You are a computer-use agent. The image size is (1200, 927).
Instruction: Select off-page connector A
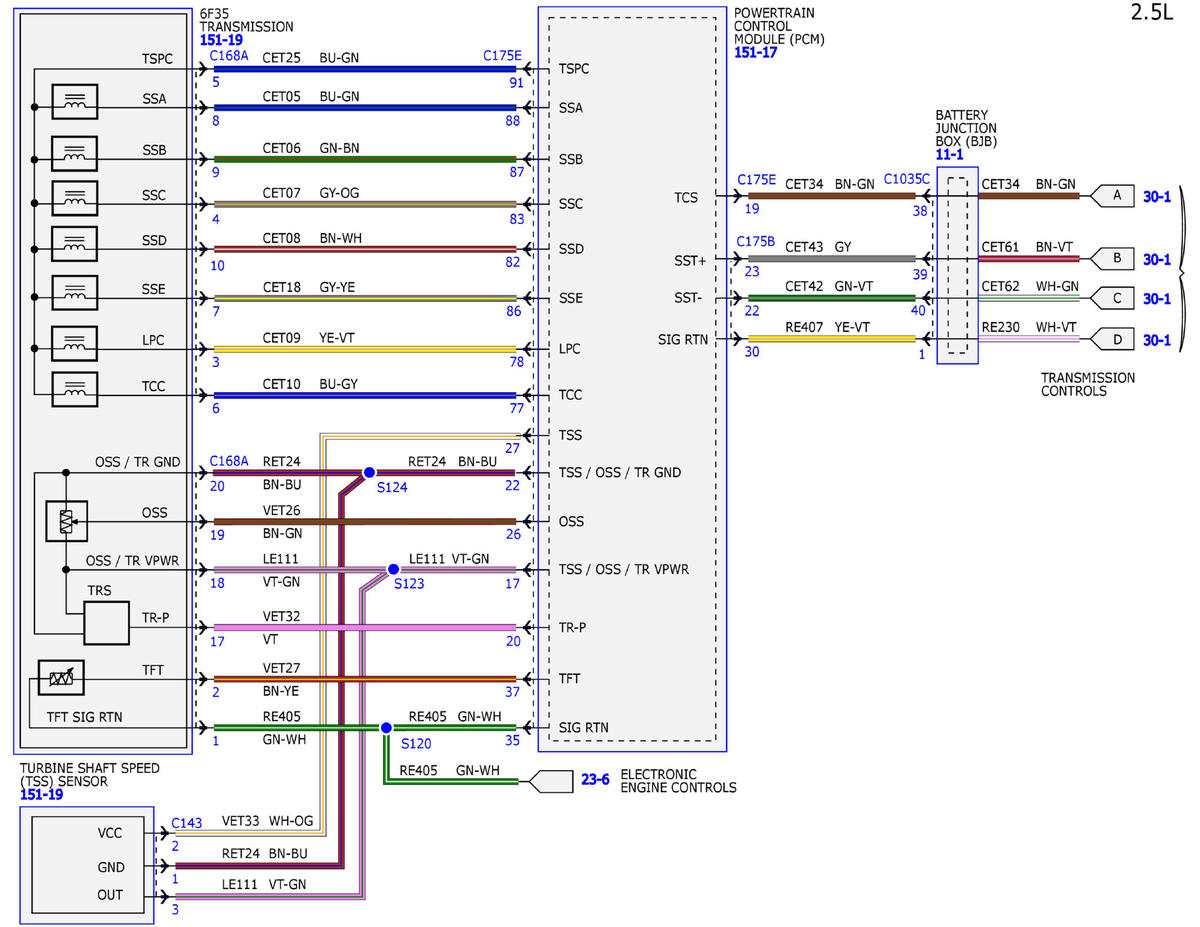(1110, 196)
